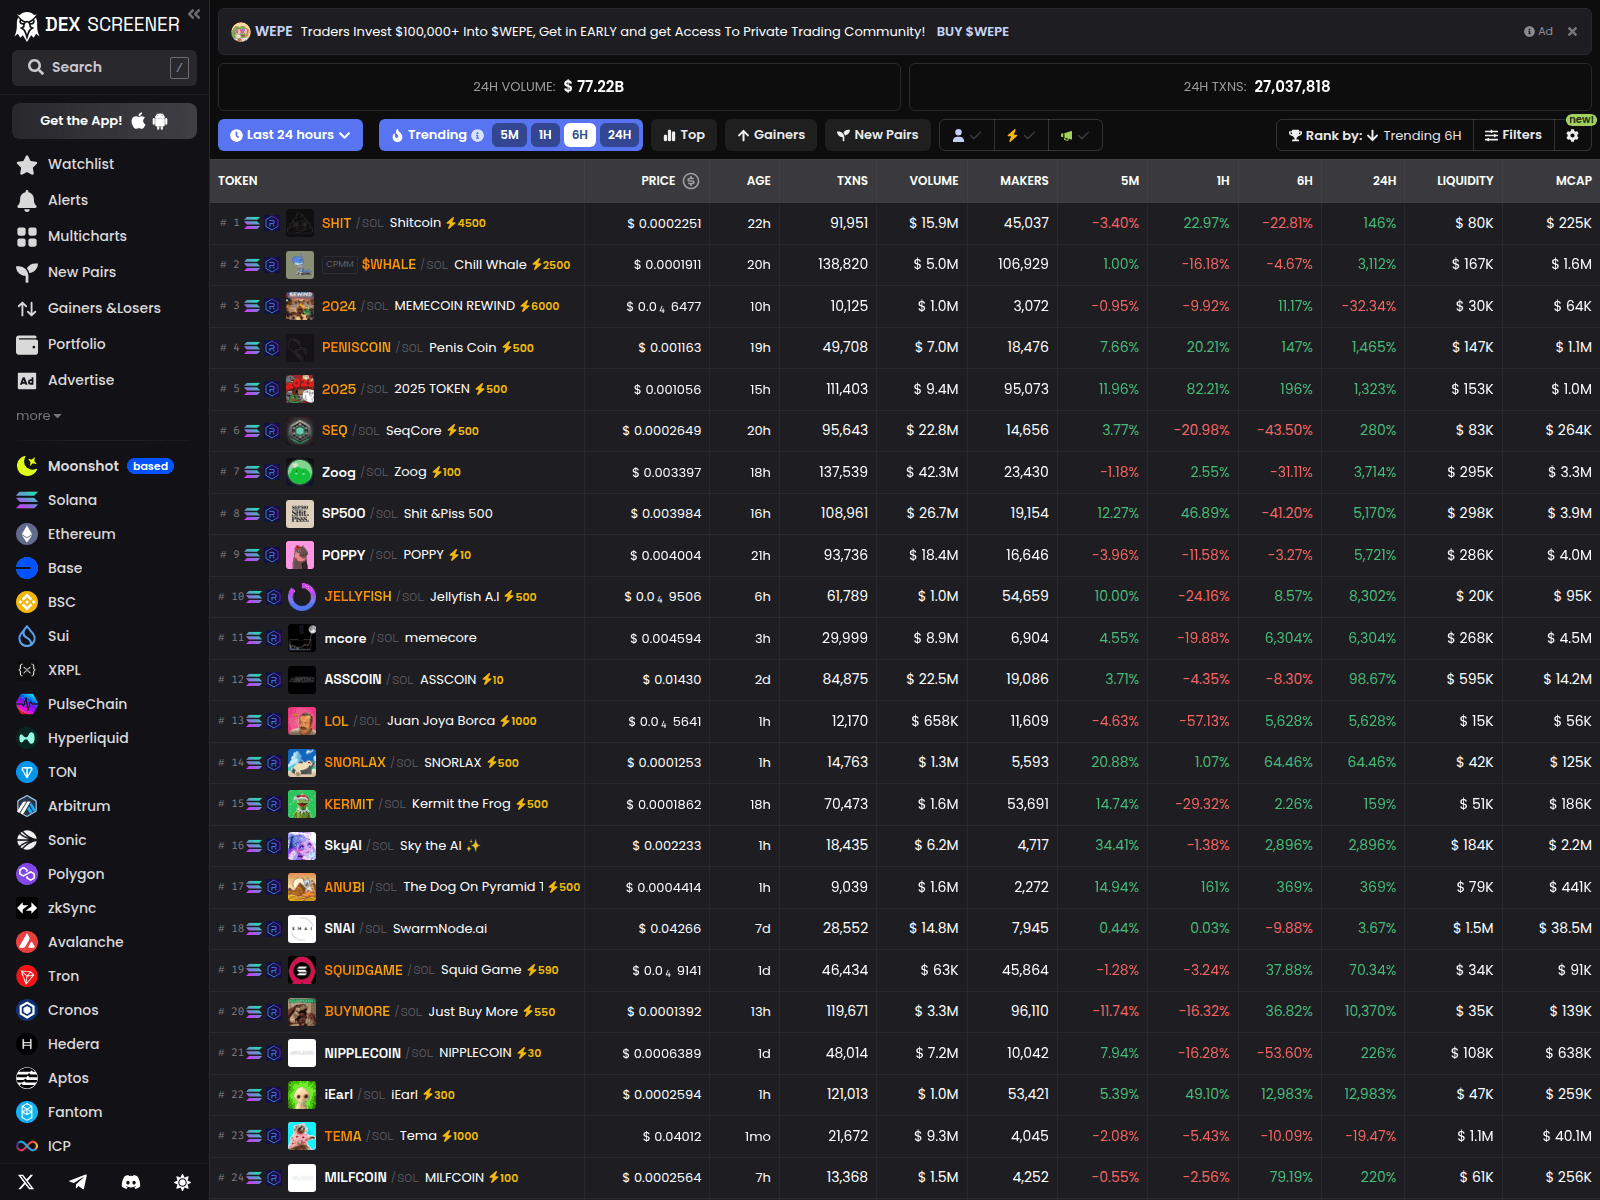Select the 24H trending timeframe
The image size is (1600, 1200).
pos(620,135)
